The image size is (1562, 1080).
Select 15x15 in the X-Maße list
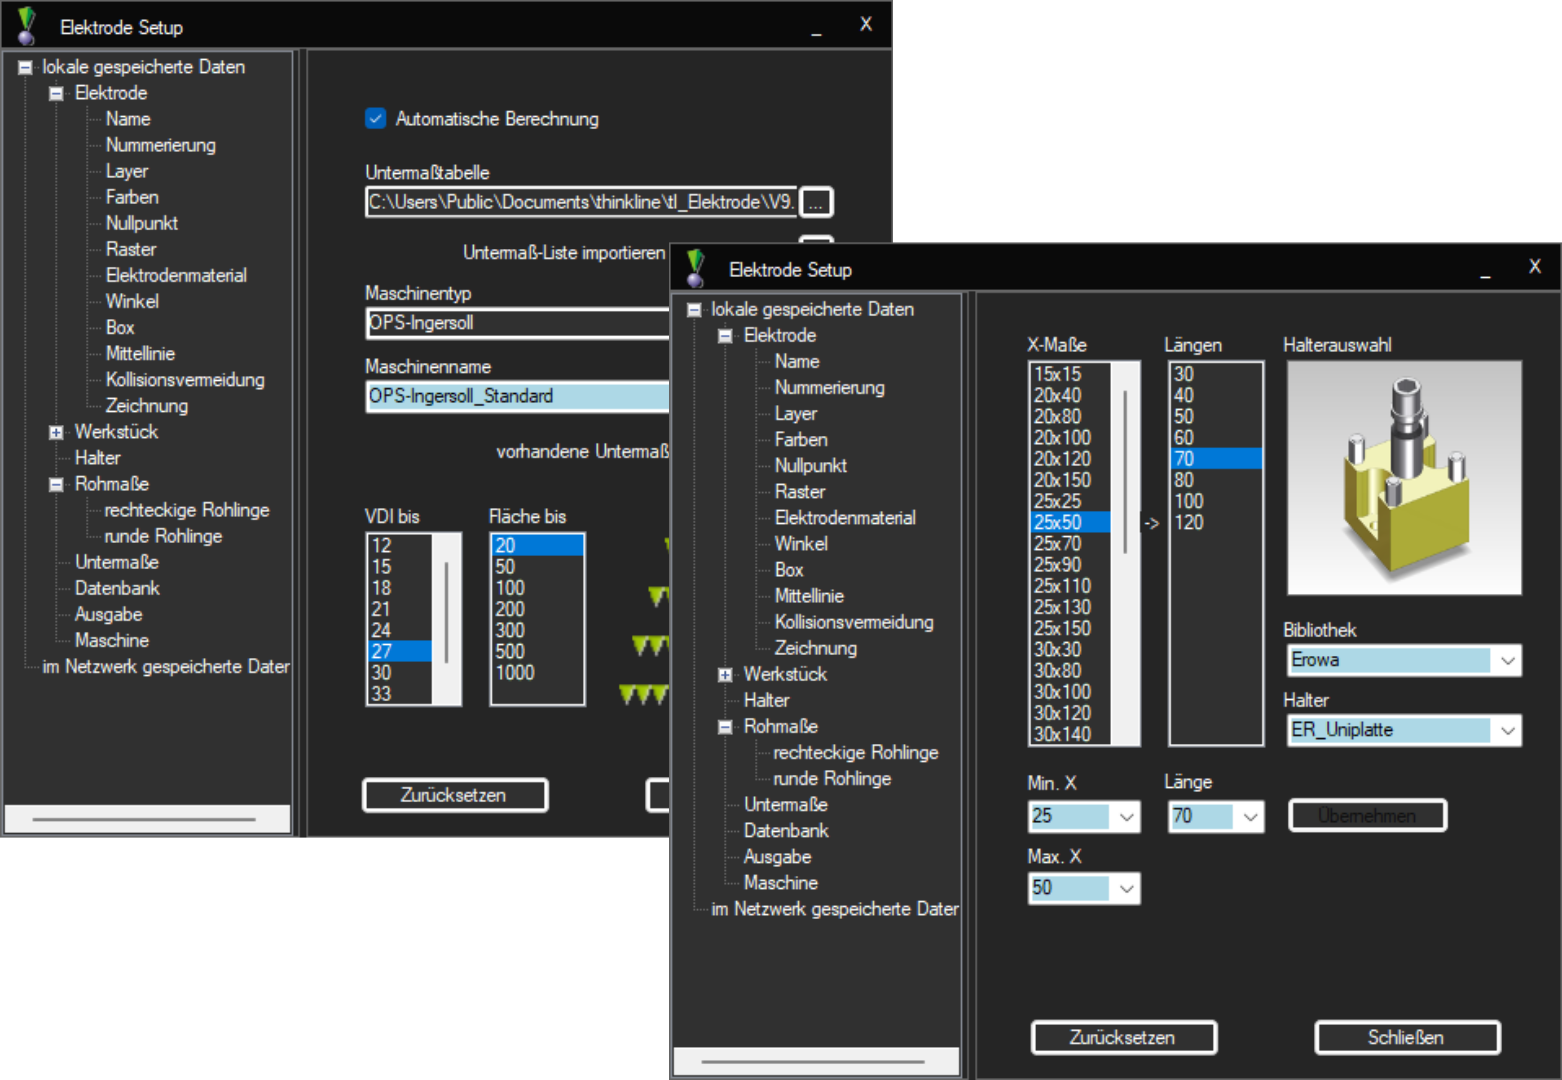[x=1071, y=374]
